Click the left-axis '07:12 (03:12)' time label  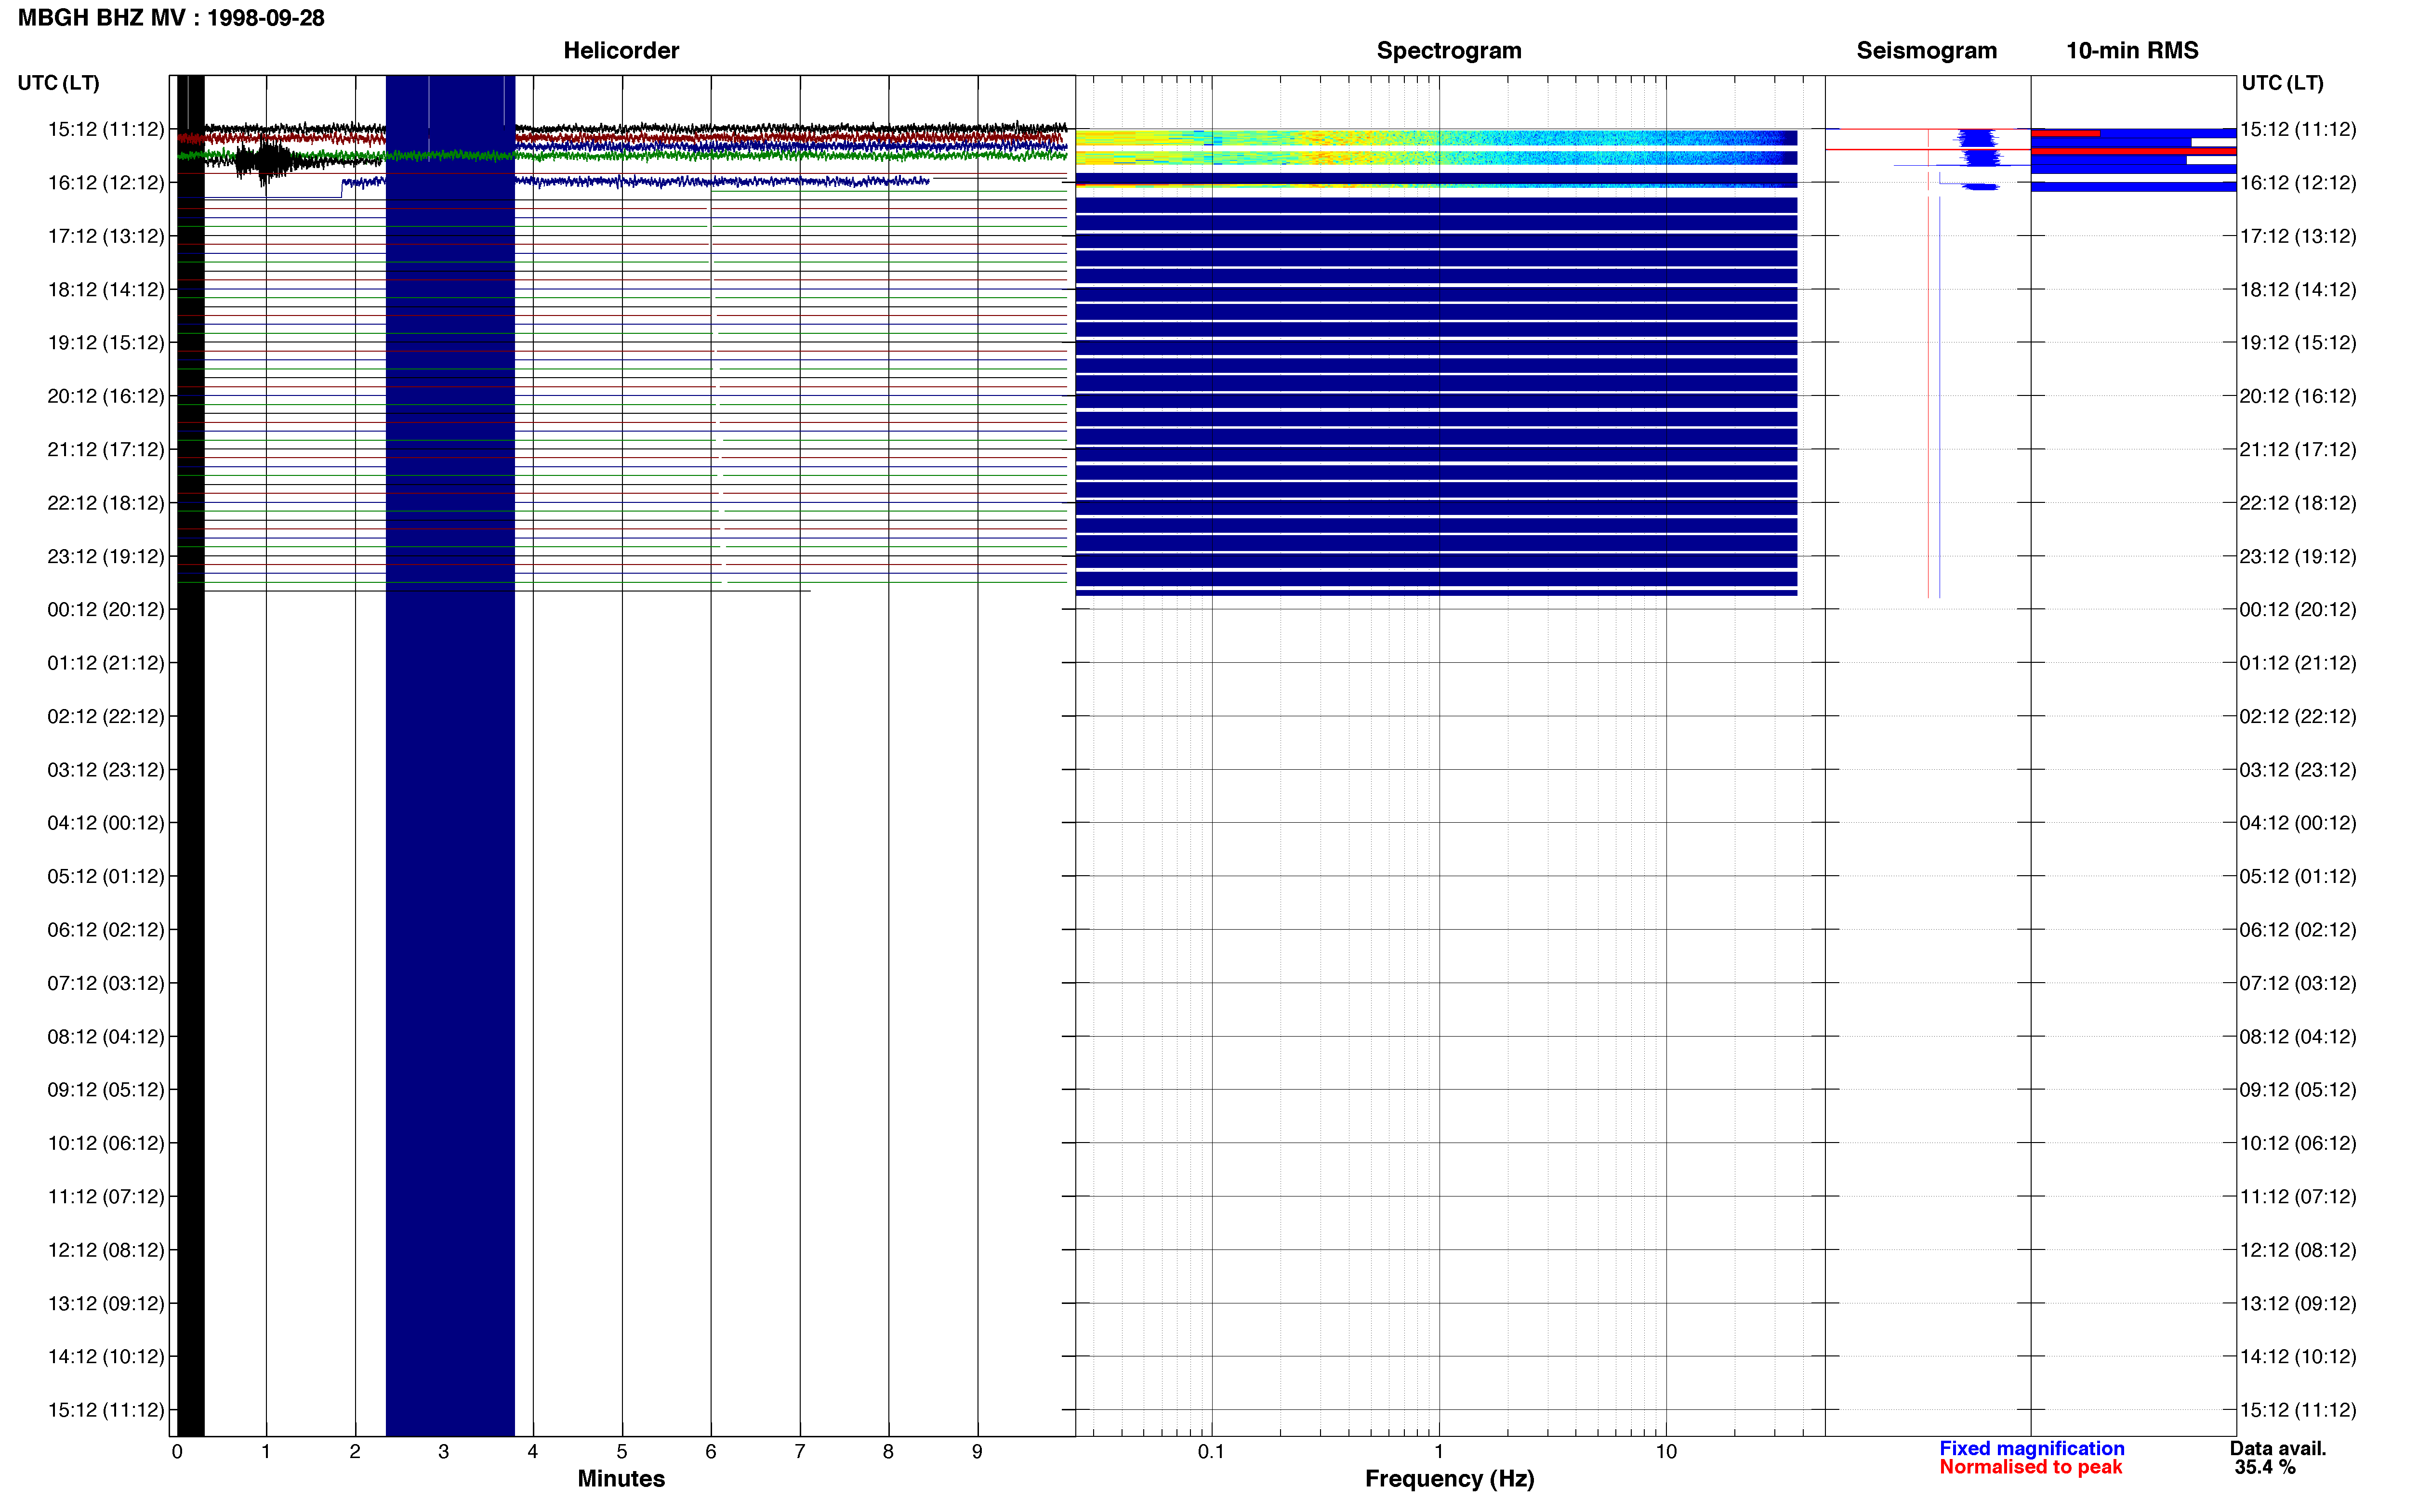tap(106, 983)
